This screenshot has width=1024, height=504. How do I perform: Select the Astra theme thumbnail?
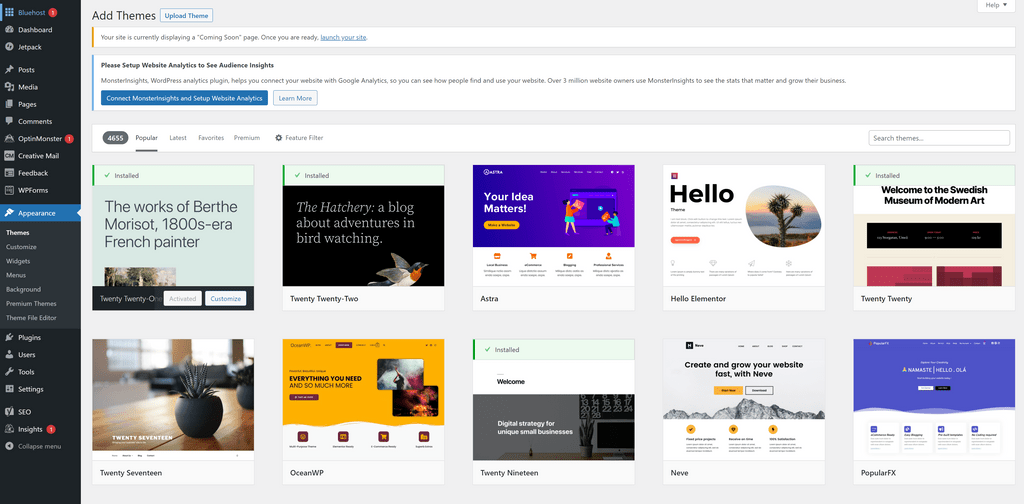(x=554, y=225)
